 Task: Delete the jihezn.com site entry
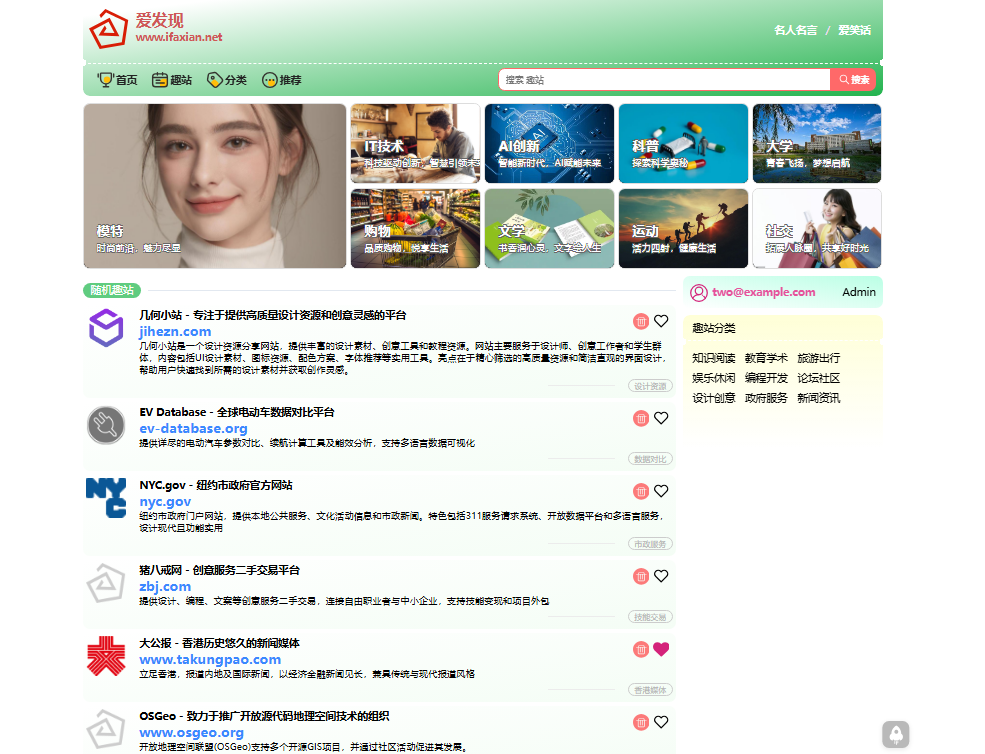click(641, 321)
